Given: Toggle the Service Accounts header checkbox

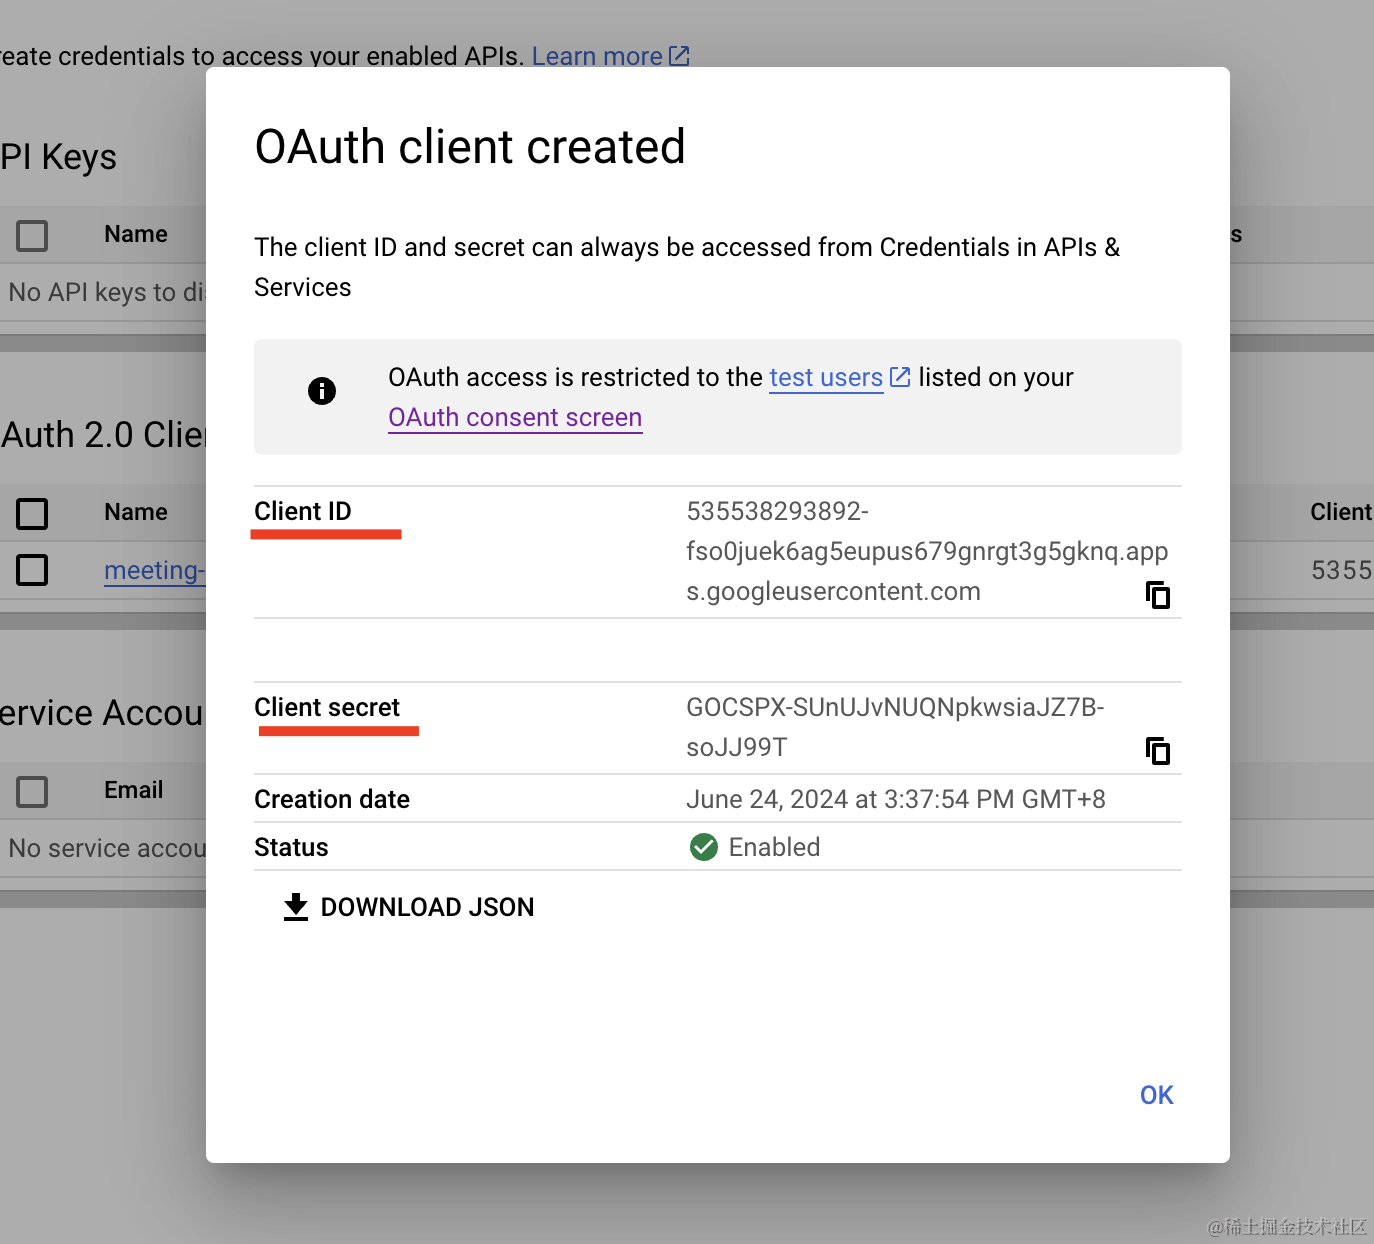Looking at the screenshot, I should [x=32, y=791].
